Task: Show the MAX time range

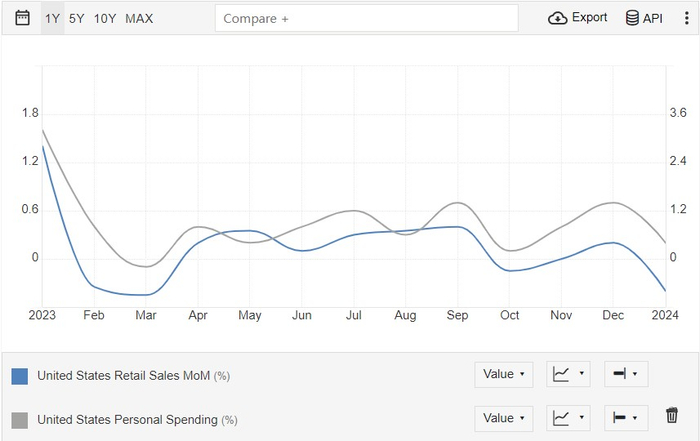Action: 139,18
